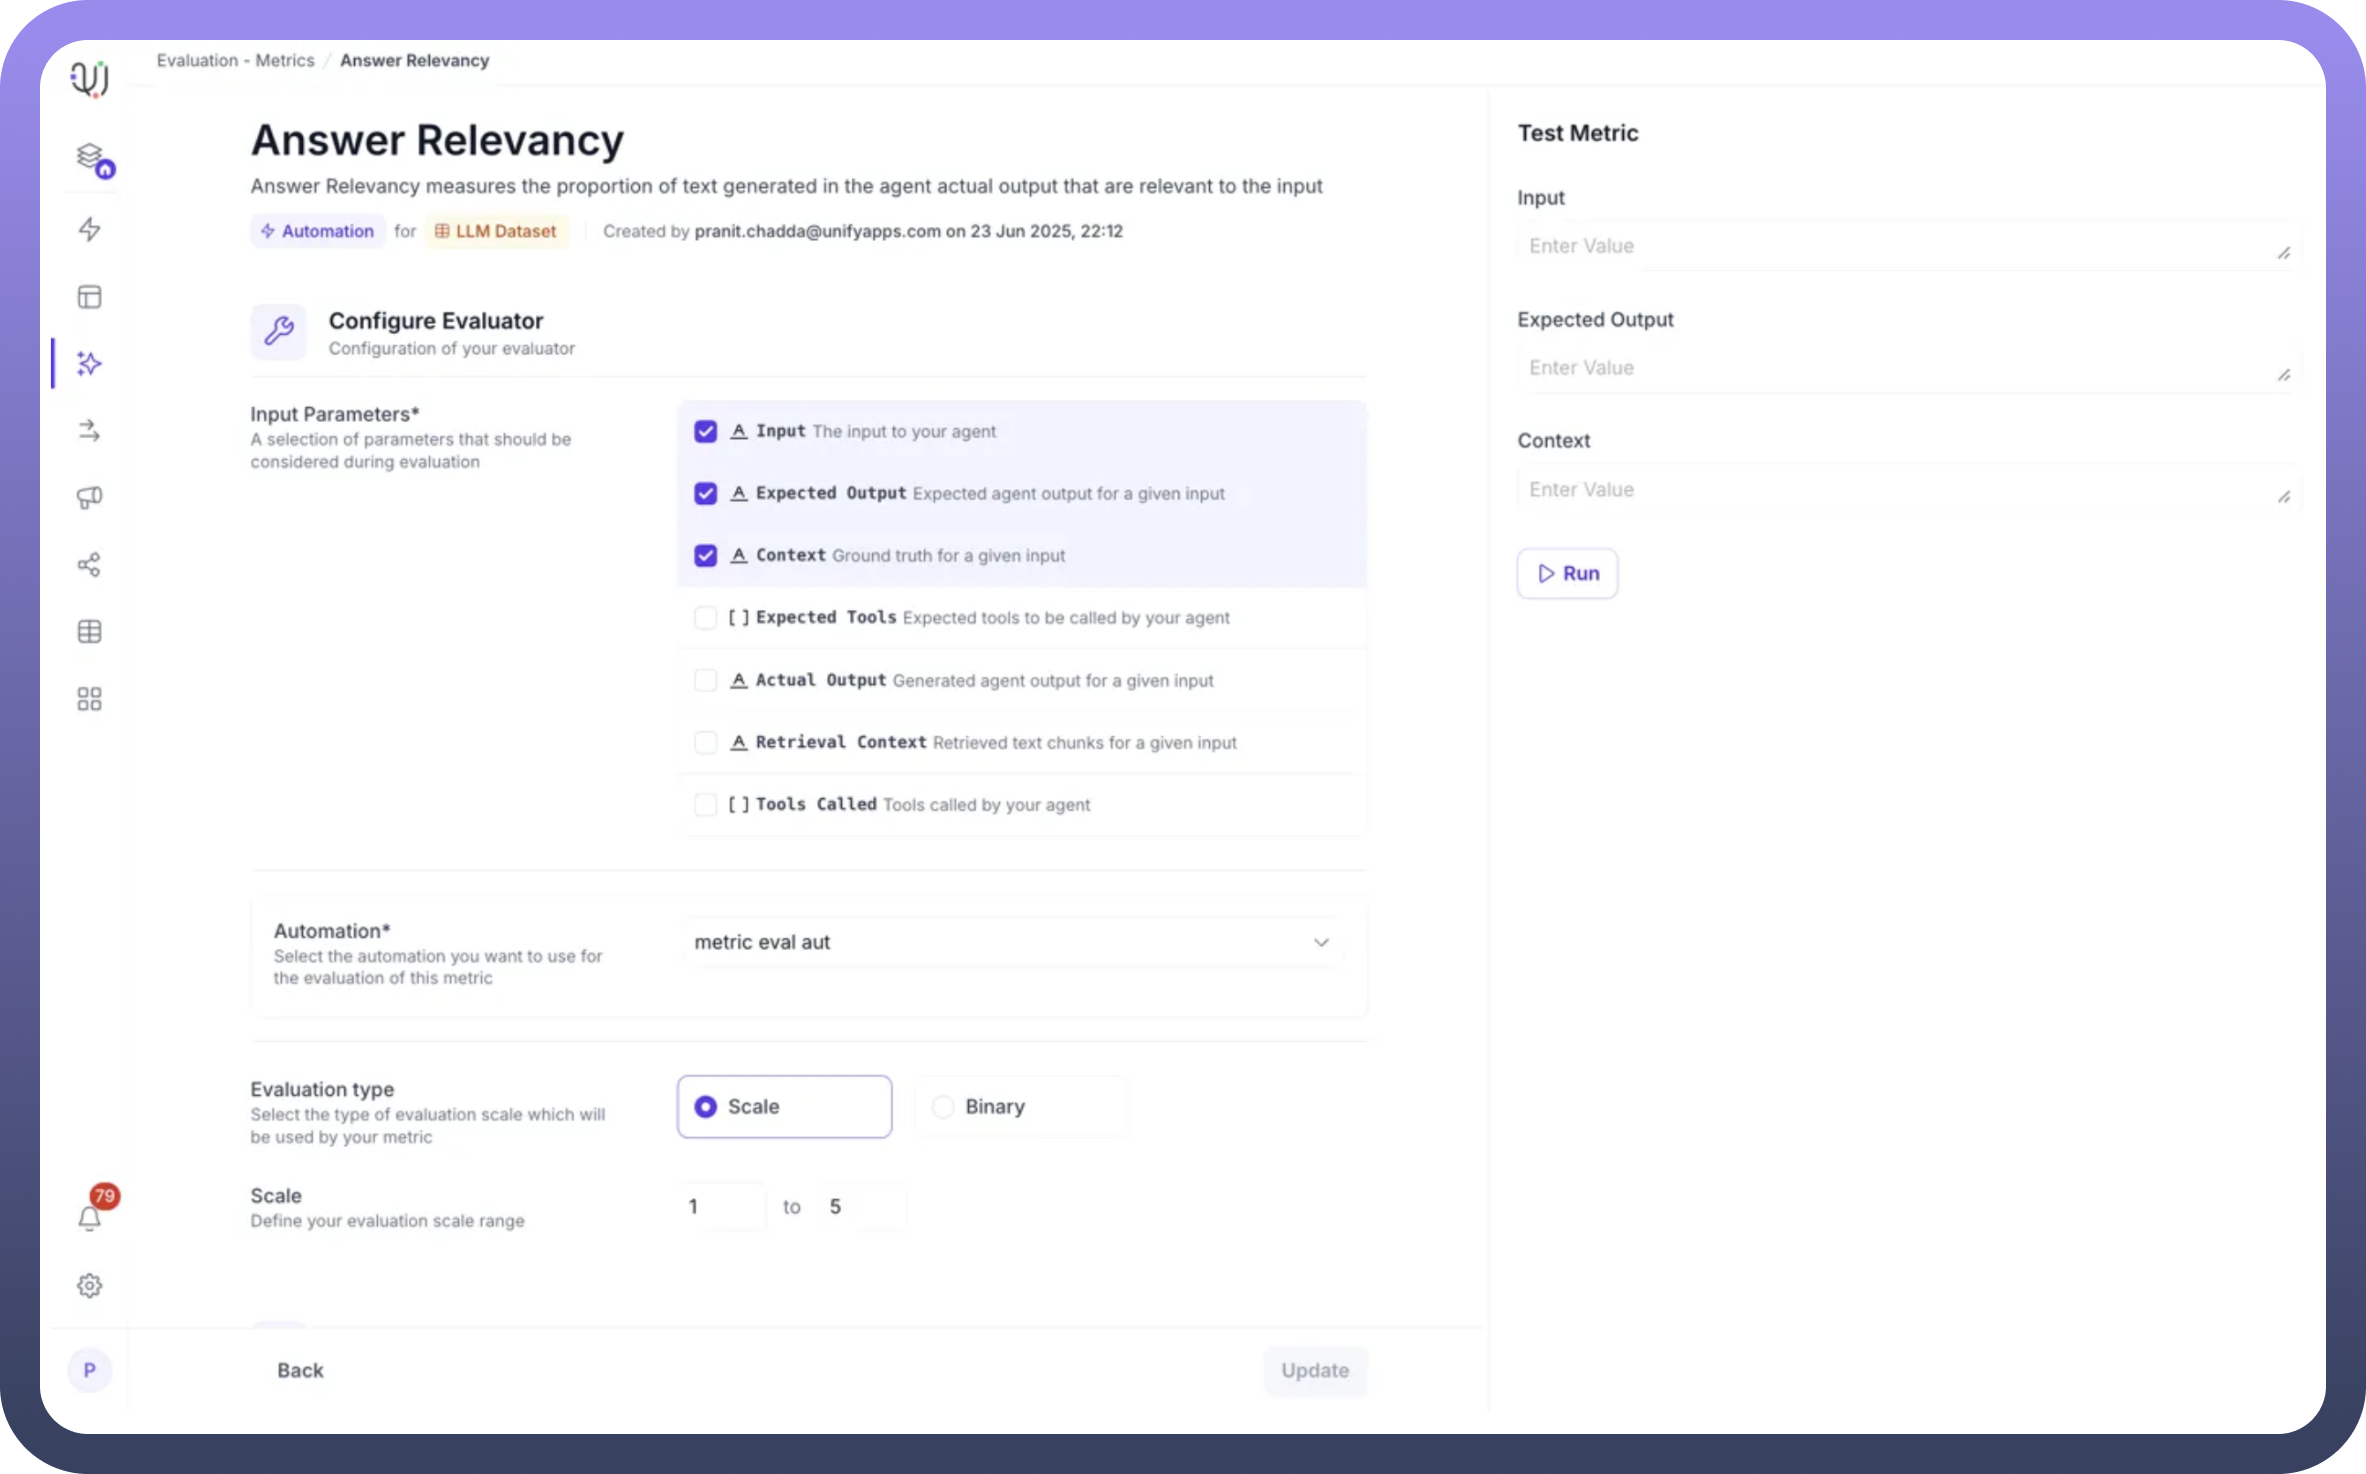Image resolution: width=2366 pixels, height=1474 pixels.
Task: Open the settings gear in sidebar
Action: 89,1285
